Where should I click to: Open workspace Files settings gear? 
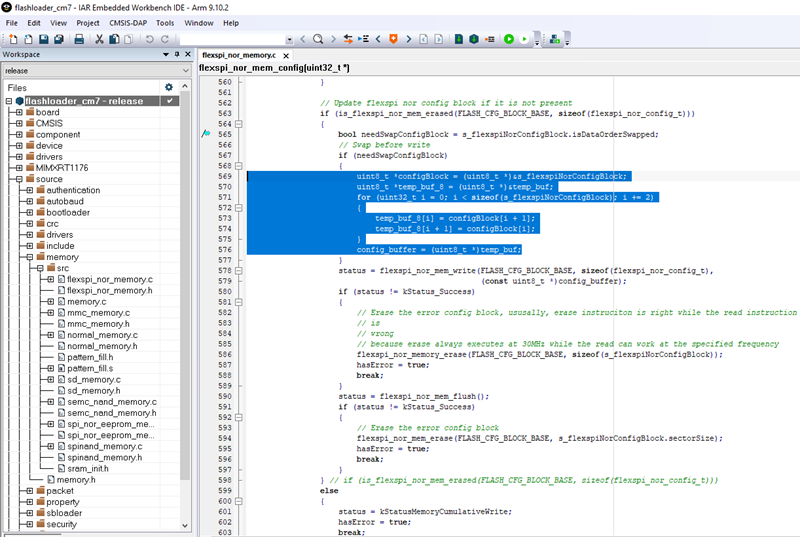pyautogui.click(x=169, y=87)
